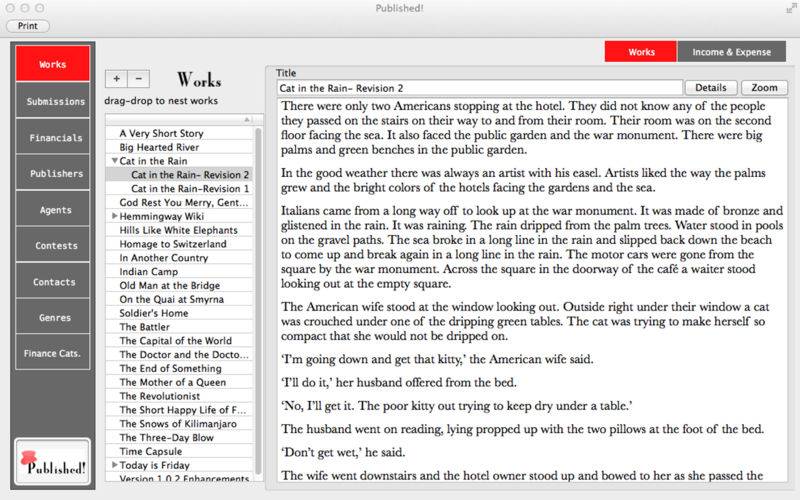Select 'Homage to Switzerland' work
800x500 pixels.
[x=179, y=244]
